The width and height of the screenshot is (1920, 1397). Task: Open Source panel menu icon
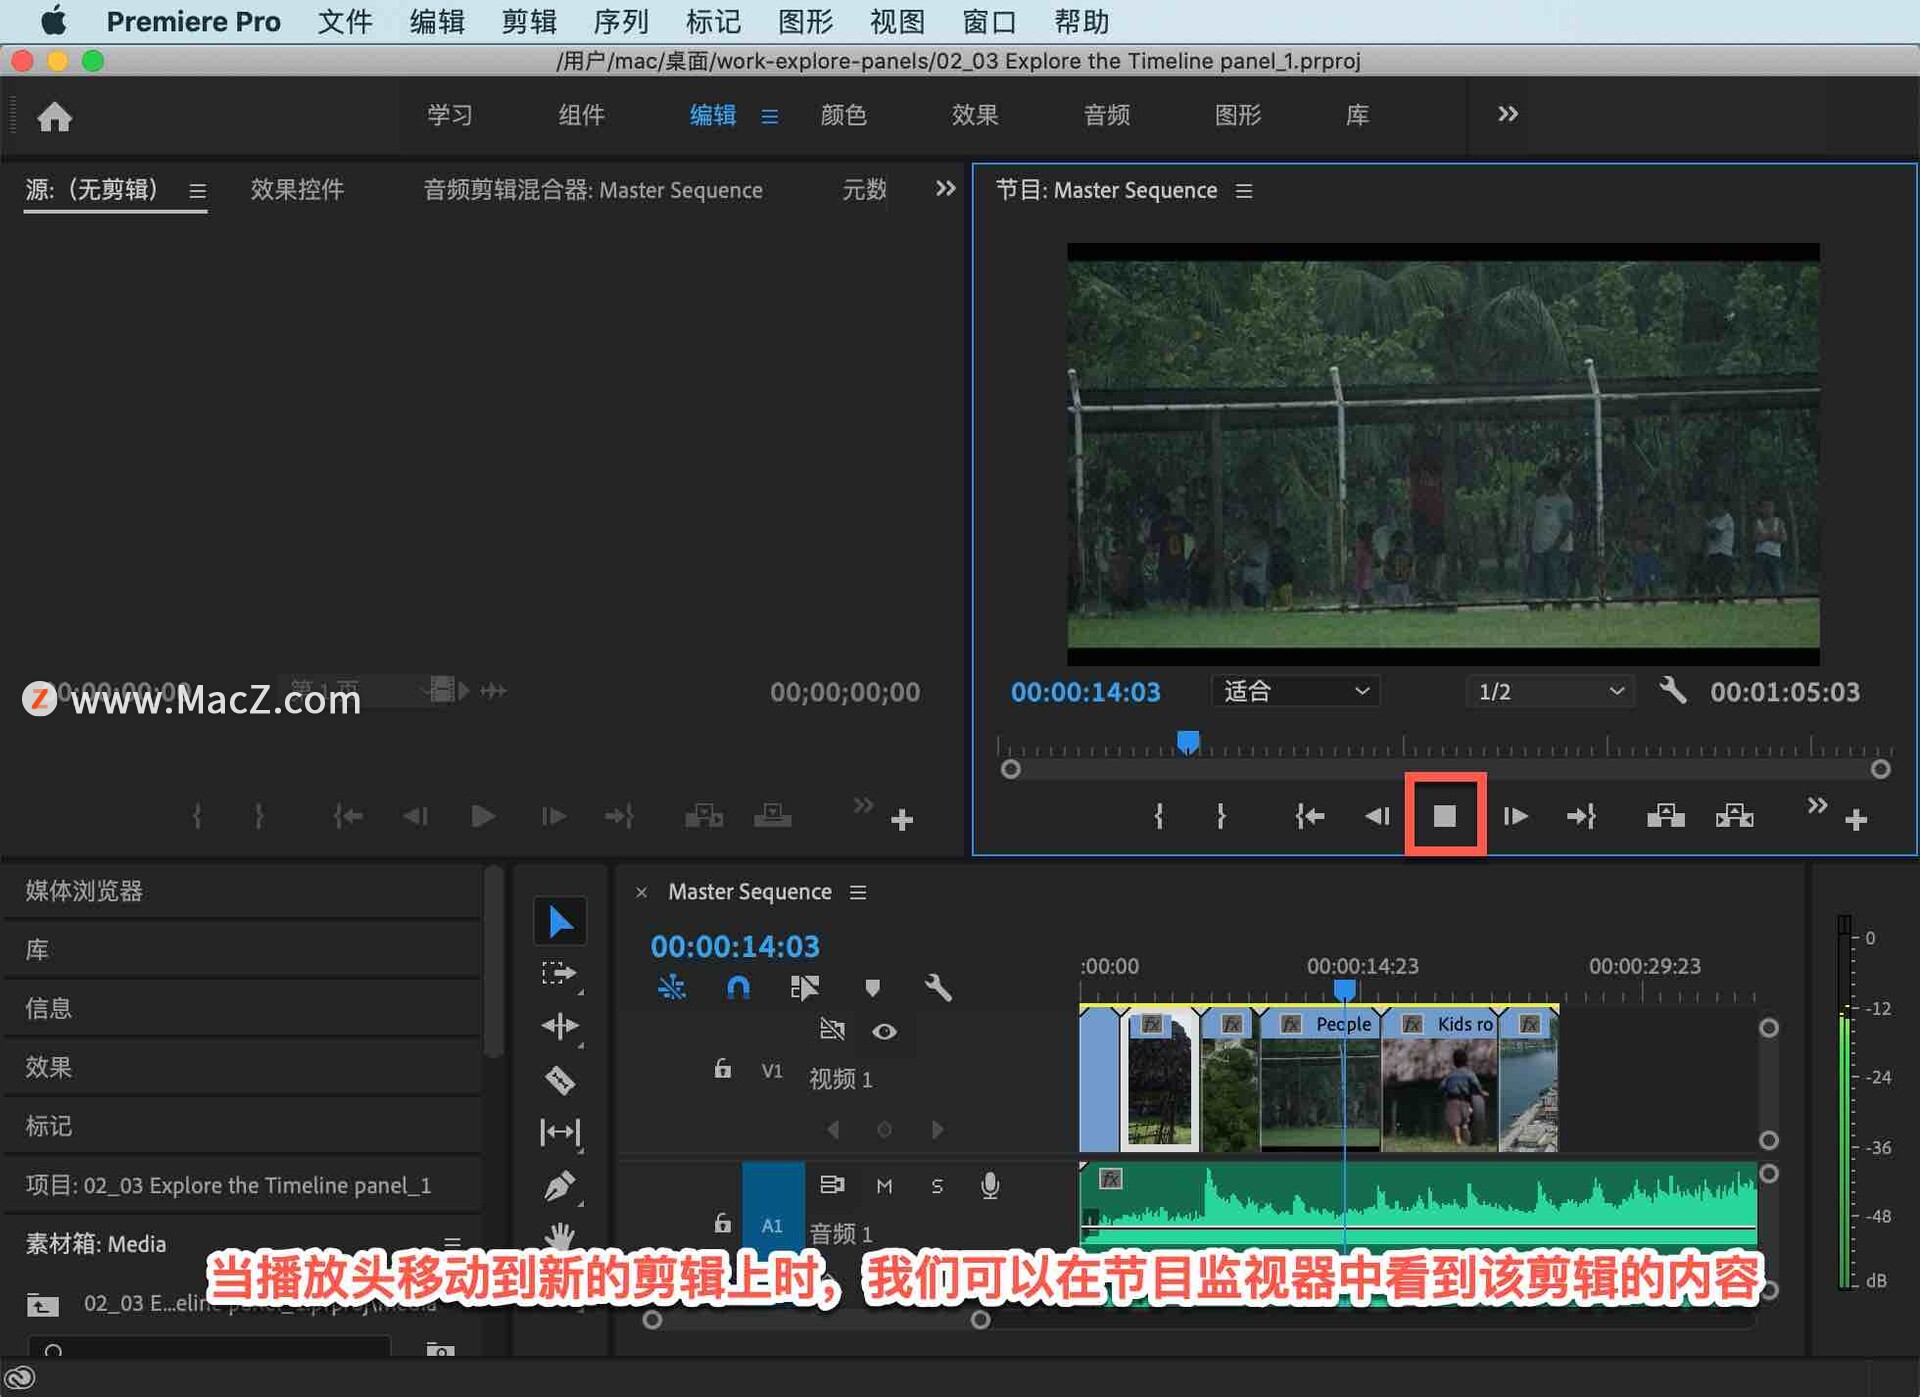click(197, 190)
